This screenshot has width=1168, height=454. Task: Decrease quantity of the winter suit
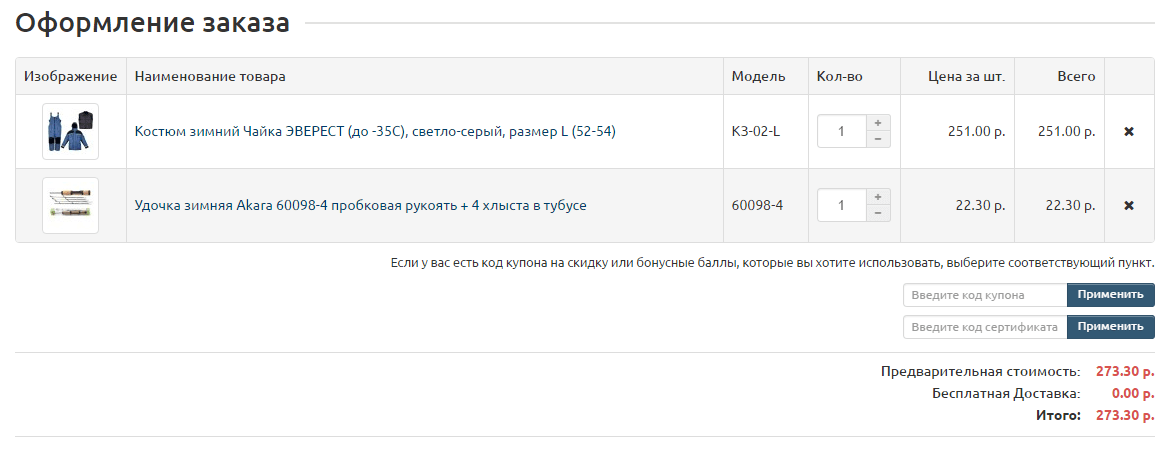click(x=877, y=140)
